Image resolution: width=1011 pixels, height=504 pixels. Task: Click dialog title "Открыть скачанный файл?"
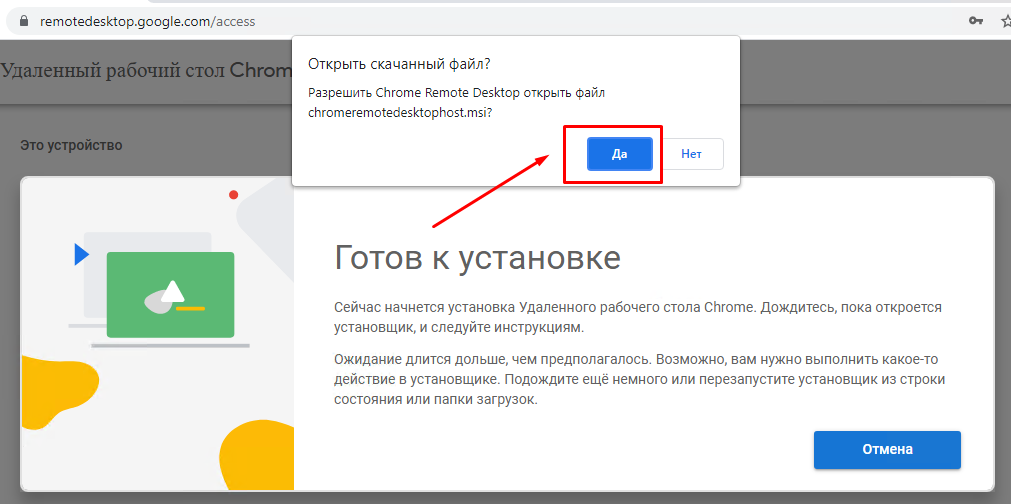pos(399,64)
